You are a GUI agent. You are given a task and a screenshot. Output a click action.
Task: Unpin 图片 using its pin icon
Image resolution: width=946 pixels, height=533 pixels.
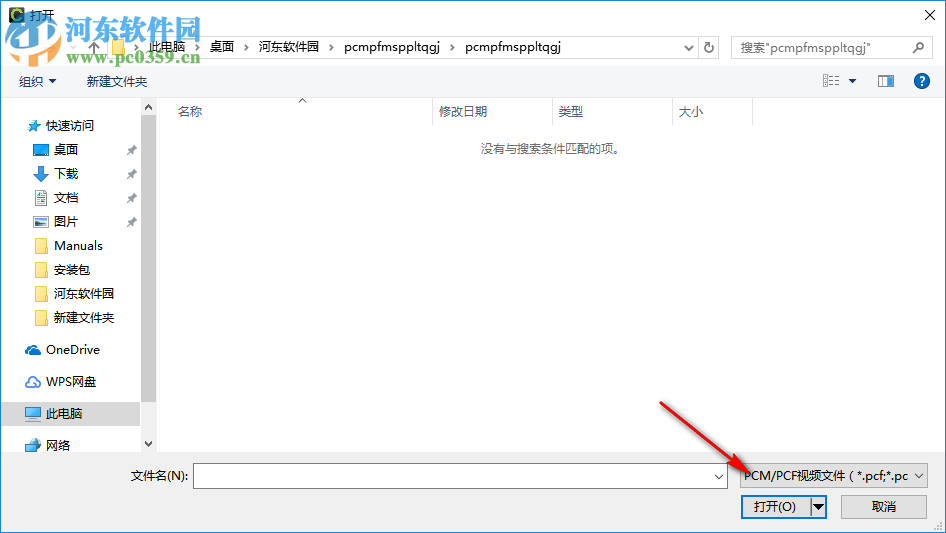click(131, 222)
